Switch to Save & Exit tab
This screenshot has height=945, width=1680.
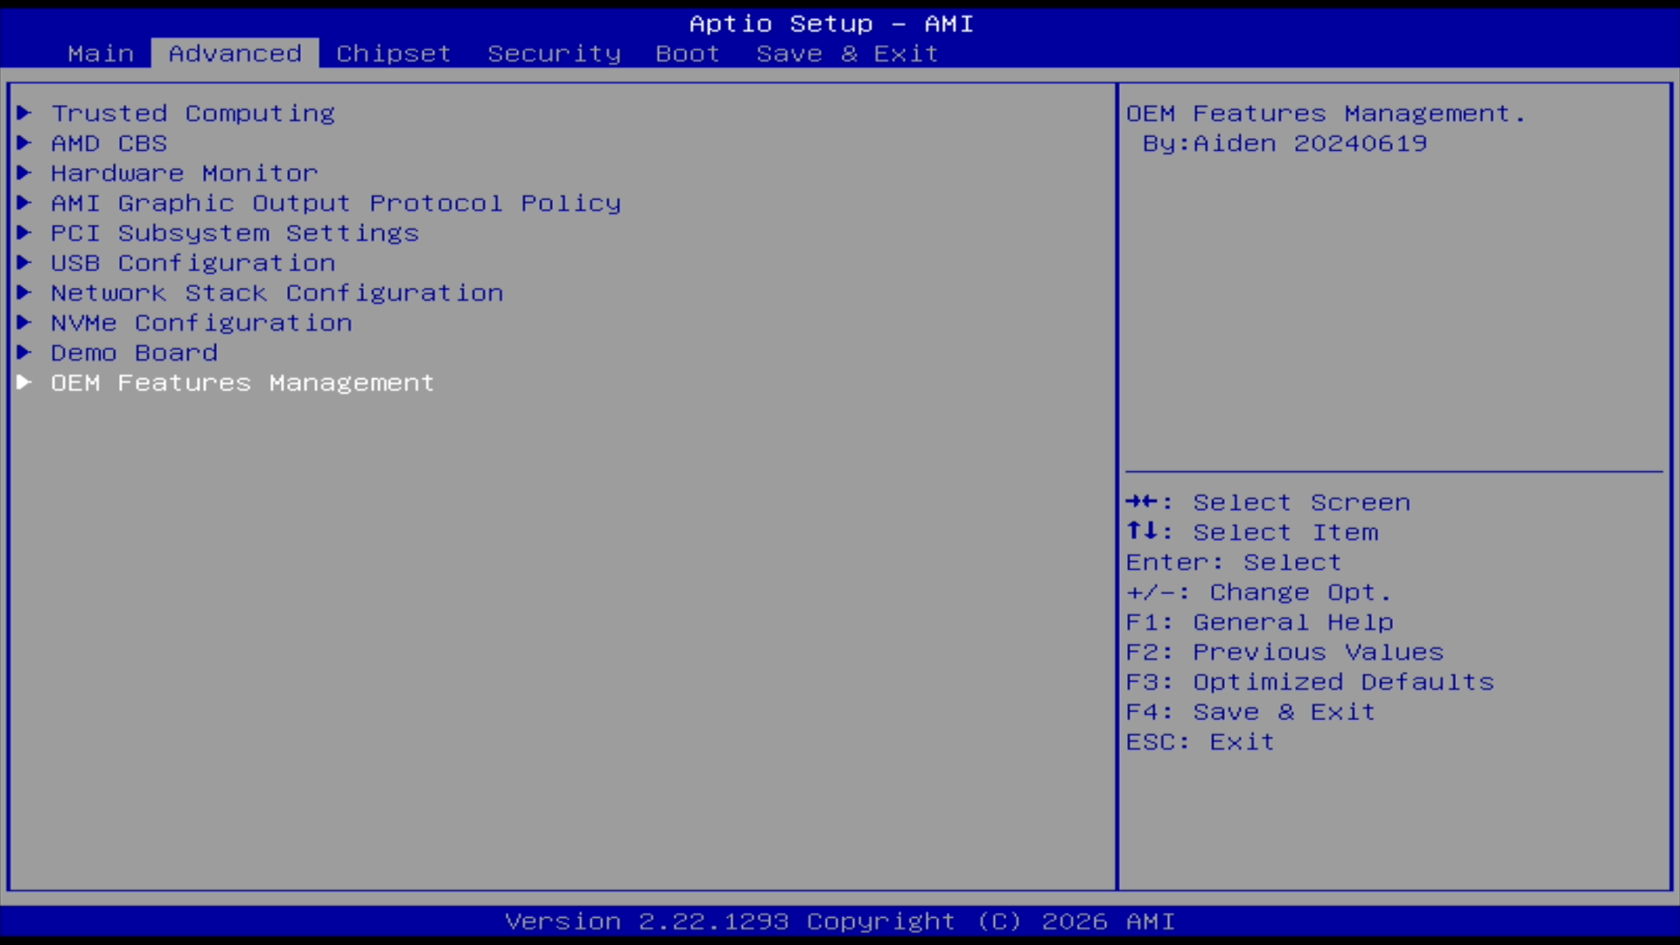[847, 54]
